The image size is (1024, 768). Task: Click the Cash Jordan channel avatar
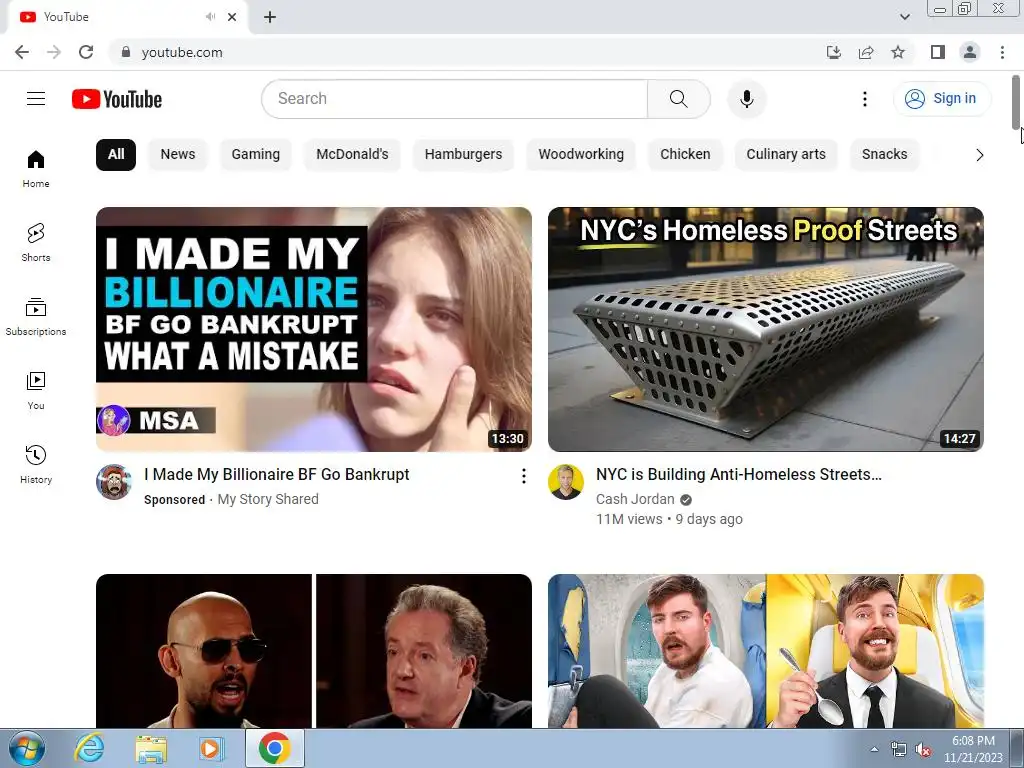tap(566, 482)
